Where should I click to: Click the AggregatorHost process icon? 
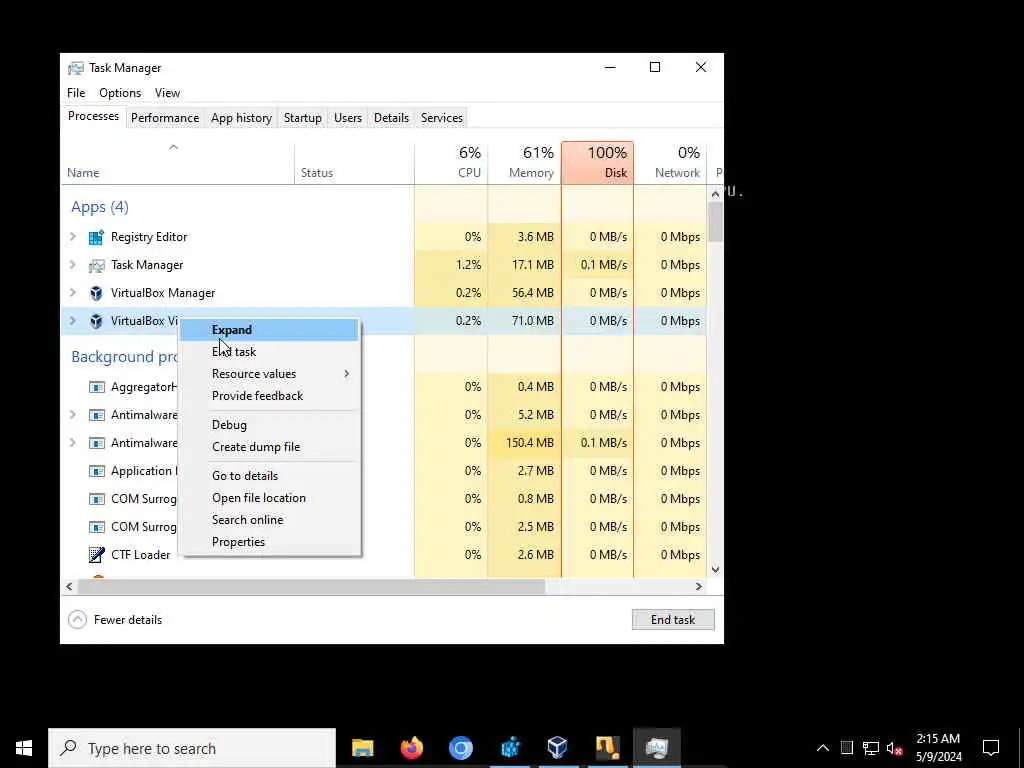[96, 387]
